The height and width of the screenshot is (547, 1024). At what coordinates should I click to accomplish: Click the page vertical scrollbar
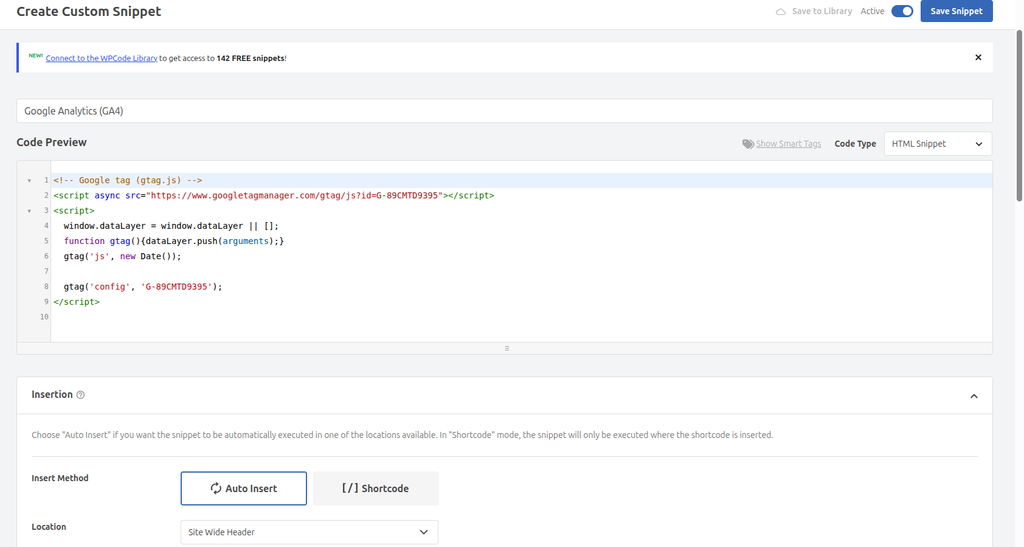coord(1019,115)
